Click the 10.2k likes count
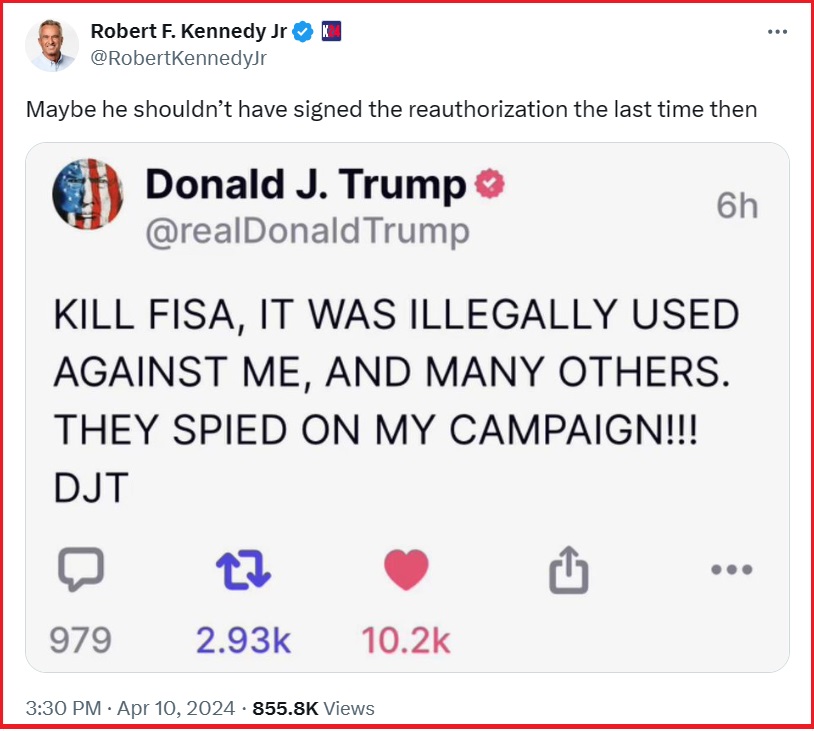The image size is (814, 731). tap(406, 640)
